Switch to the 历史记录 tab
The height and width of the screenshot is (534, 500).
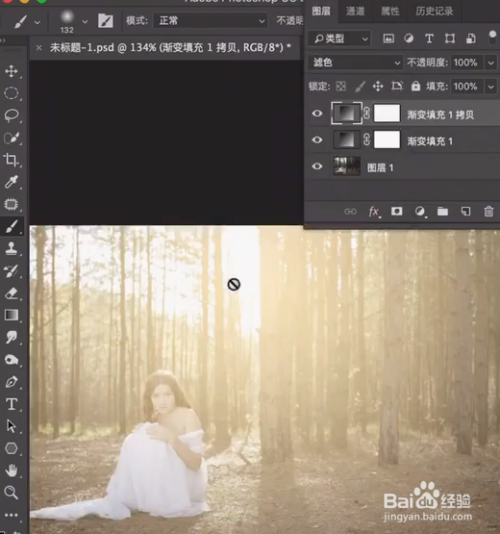[434, 11]
